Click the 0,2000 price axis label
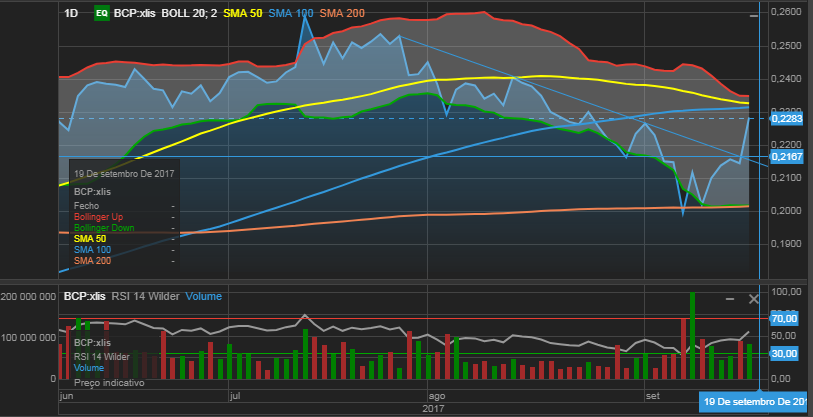This screenshot has width=813, height=417. pos(786,211)
